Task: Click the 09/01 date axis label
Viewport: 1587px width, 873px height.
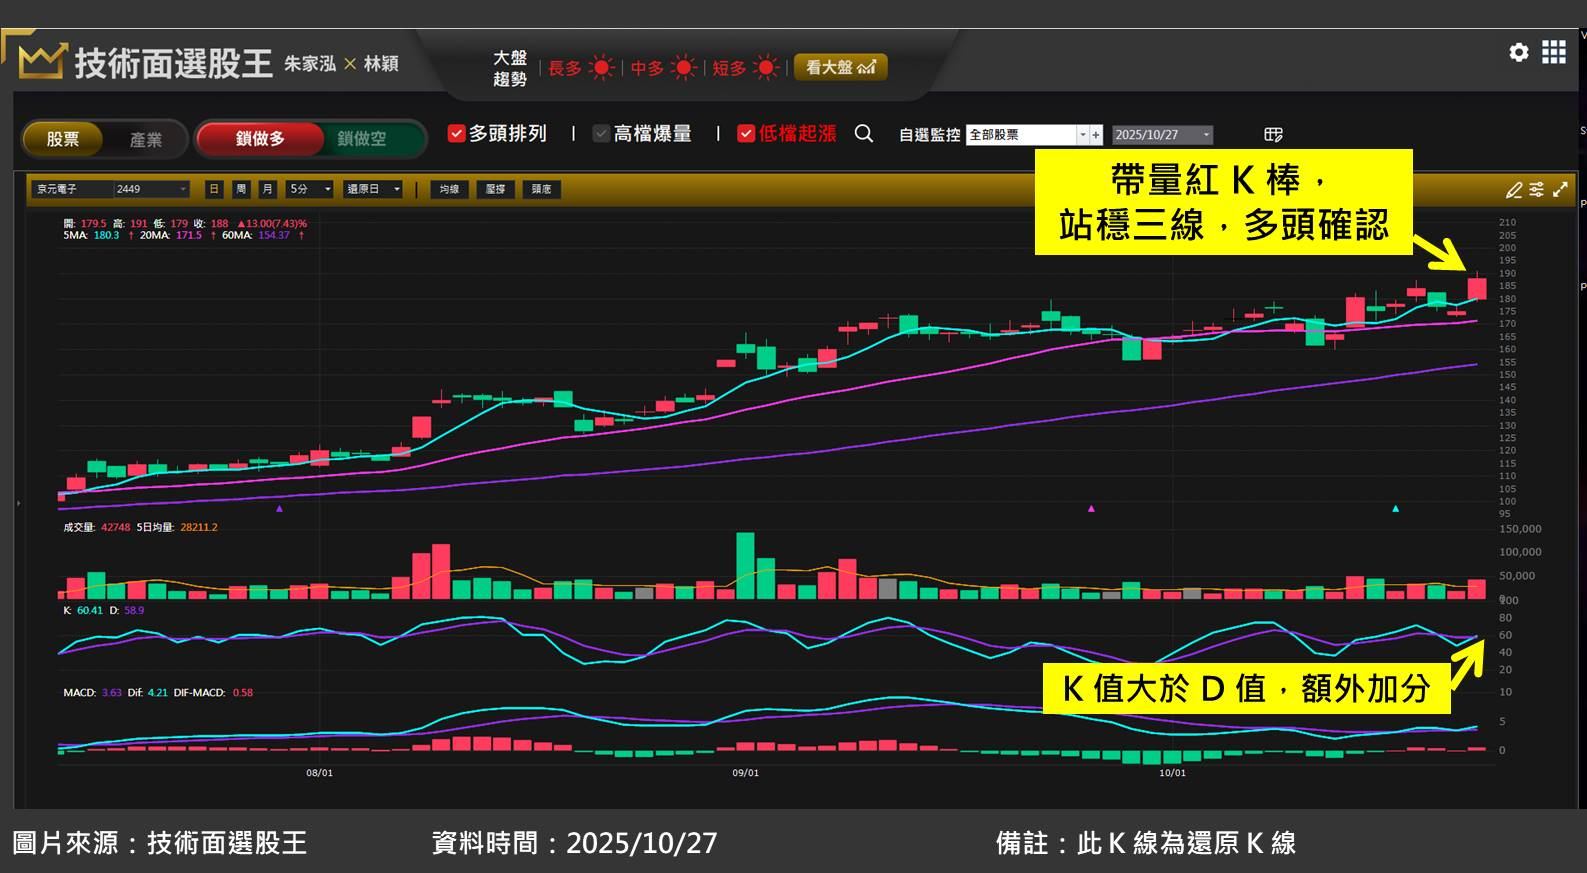Action: pos(746,773)
